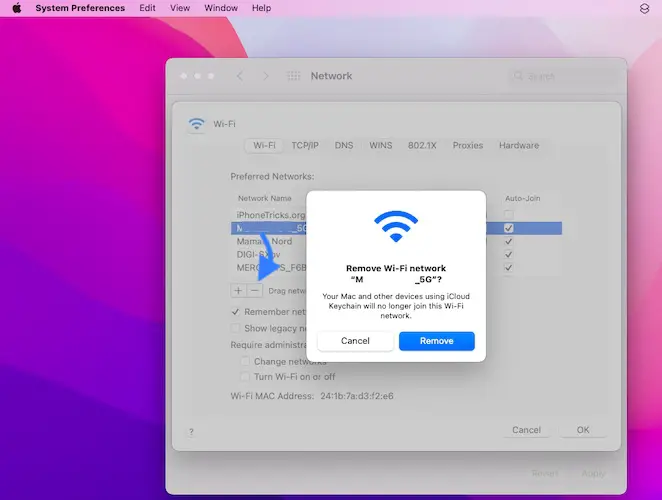Click the help question mark button
The height and width of the screenshot is (500, 662).
coord(190,431)
